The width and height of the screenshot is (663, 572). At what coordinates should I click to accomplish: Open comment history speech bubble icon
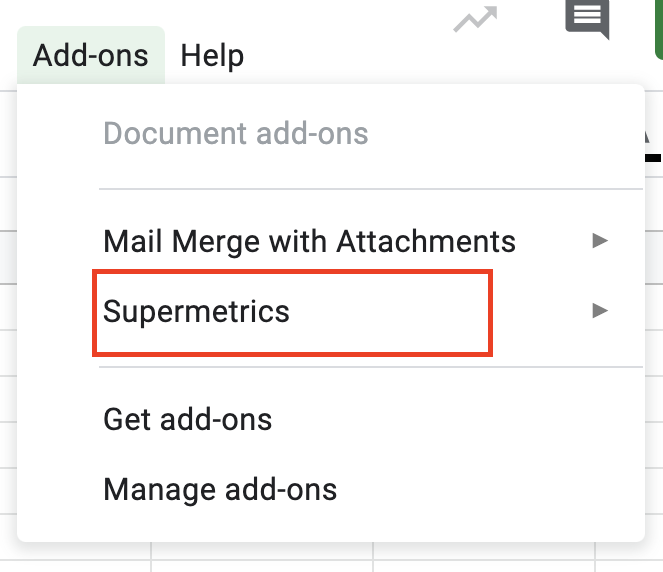pos(587,19)
